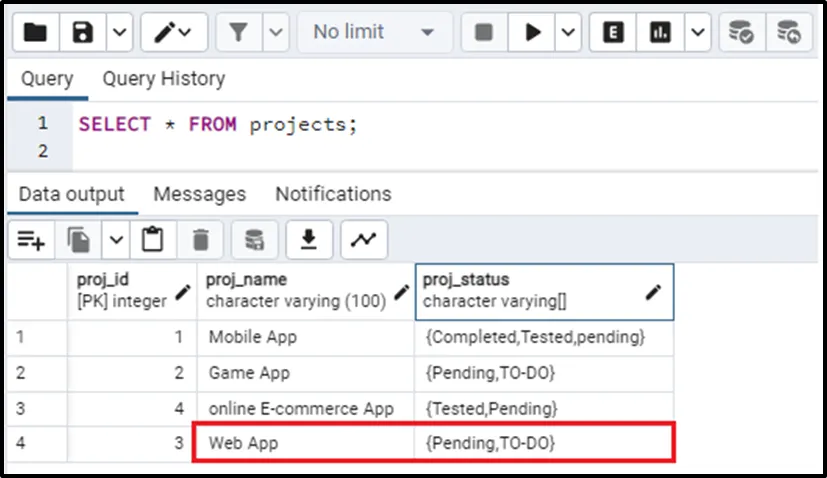Viewport: 827px width, 478px height.
Task: Expand the Execute options dropdown arrow
Action: 567,33
